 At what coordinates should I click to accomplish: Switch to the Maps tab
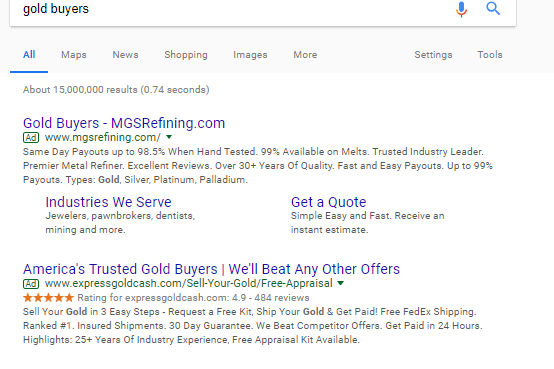pos(74,55)
